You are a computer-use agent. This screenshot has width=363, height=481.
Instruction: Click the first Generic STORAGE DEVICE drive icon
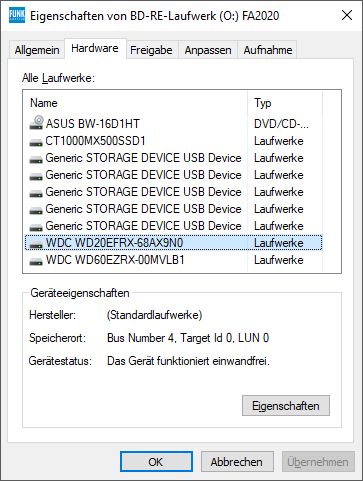click(x=36, y=159)
